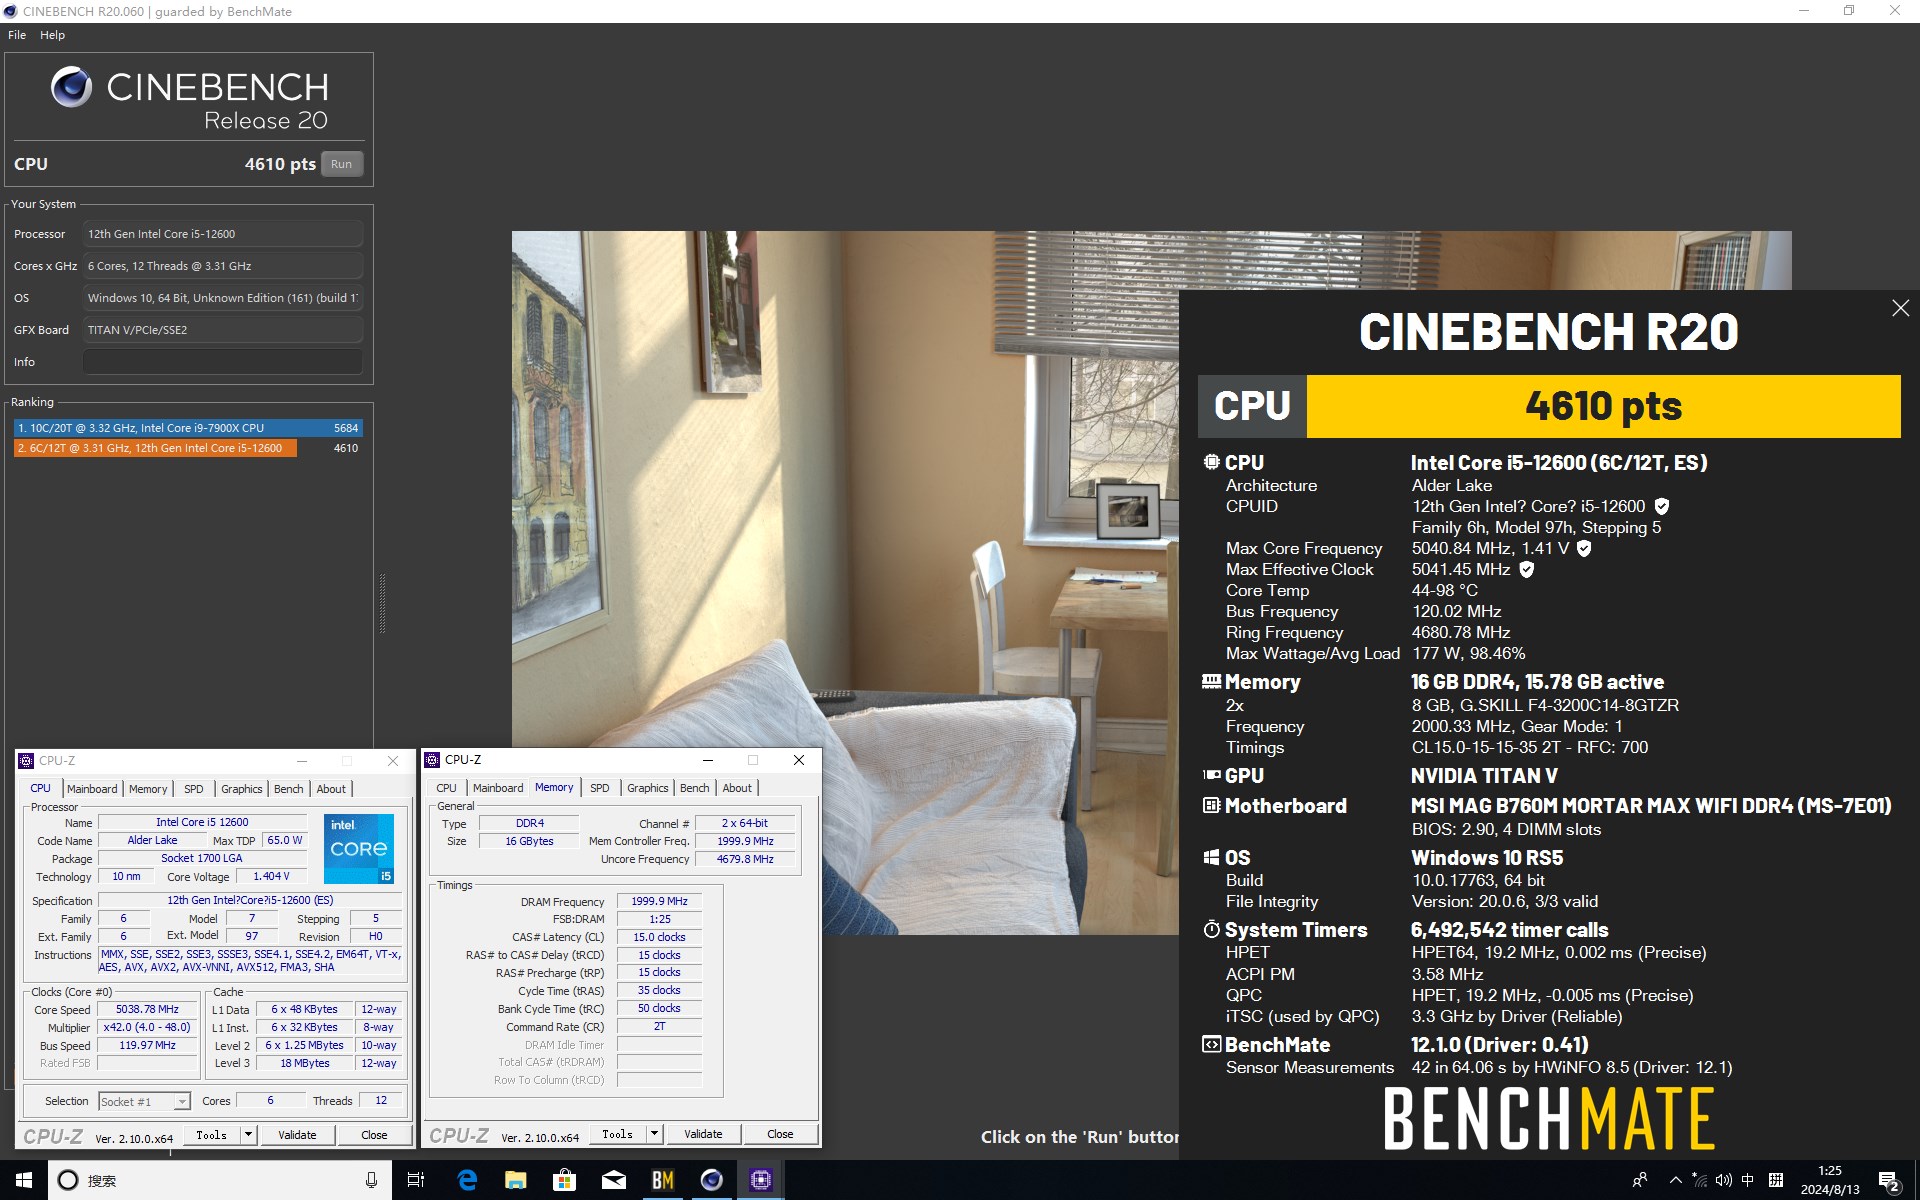Click the search microphone icon
This screenshot has height=1200, width=1920.
coord(371,1180)
